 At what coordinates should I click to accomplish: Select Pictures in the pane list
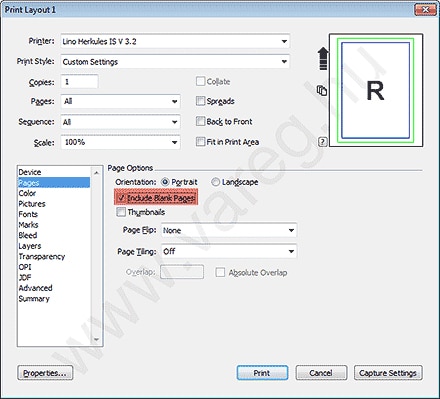click(x=54, y=204)
